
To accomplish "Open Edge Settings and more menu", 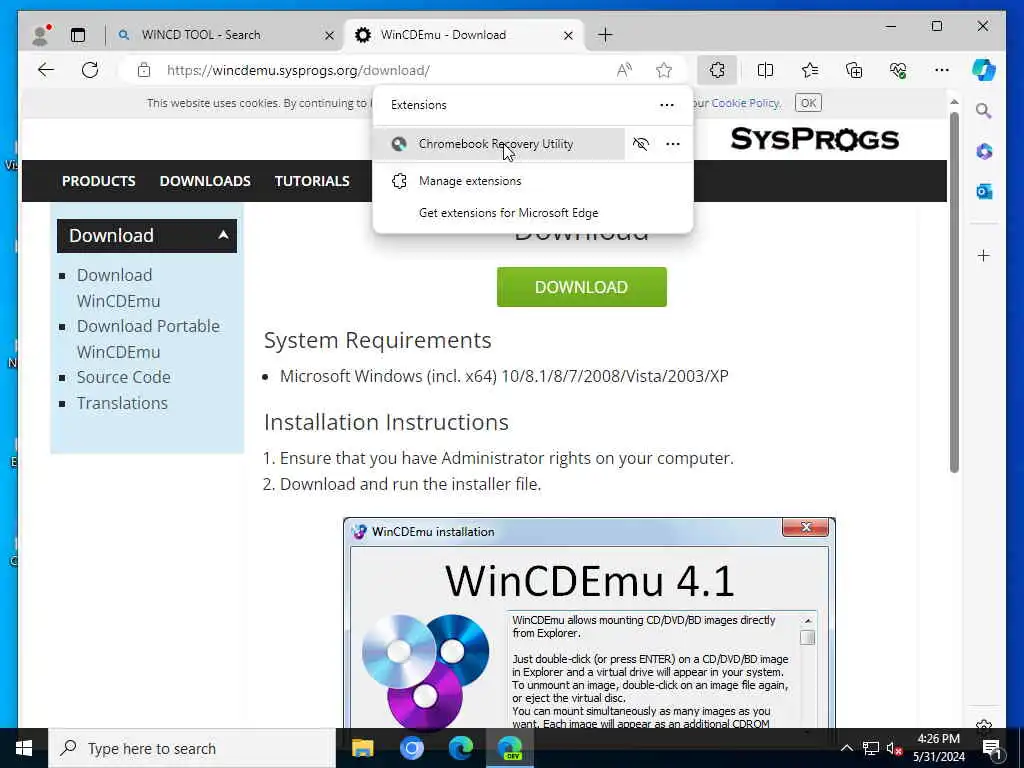I will pos(942,70).
